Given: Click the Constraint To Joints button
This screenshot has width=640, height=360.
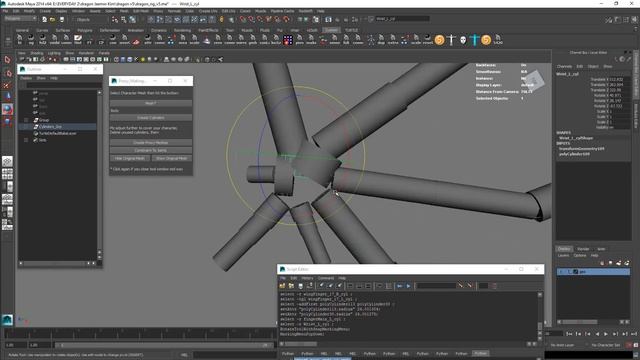Looking at the screenshot, I should pos(151,151).
